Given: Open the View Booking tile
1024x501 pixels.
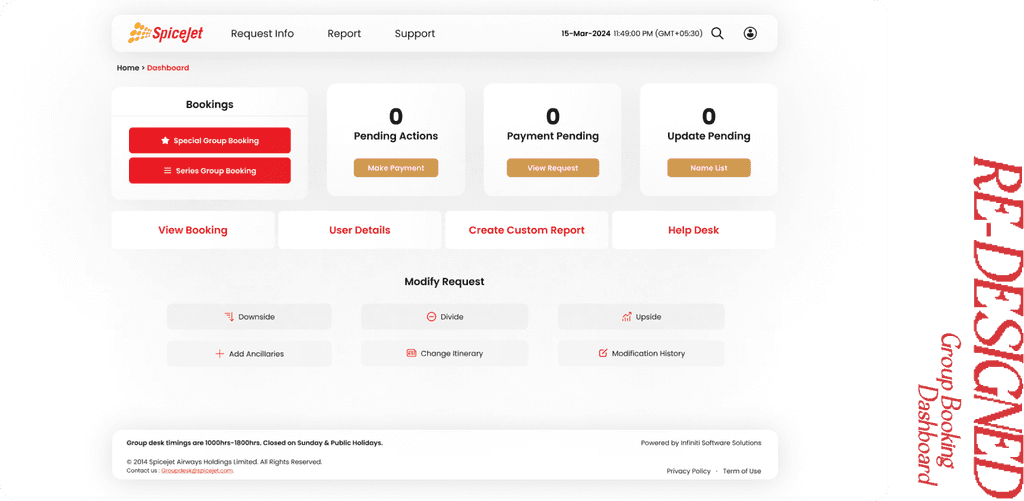Looking at the screenshot, I should 193,230.
